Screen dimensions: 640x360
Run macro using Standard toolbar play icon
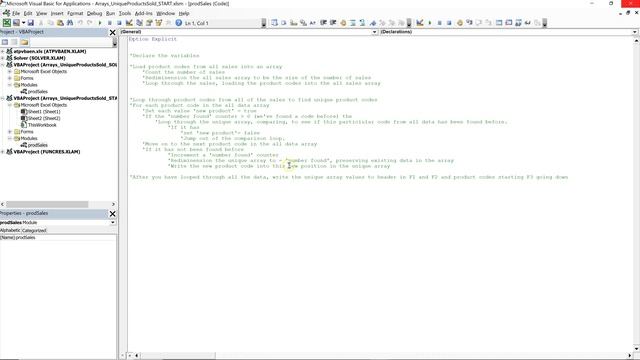pos(100,23)
